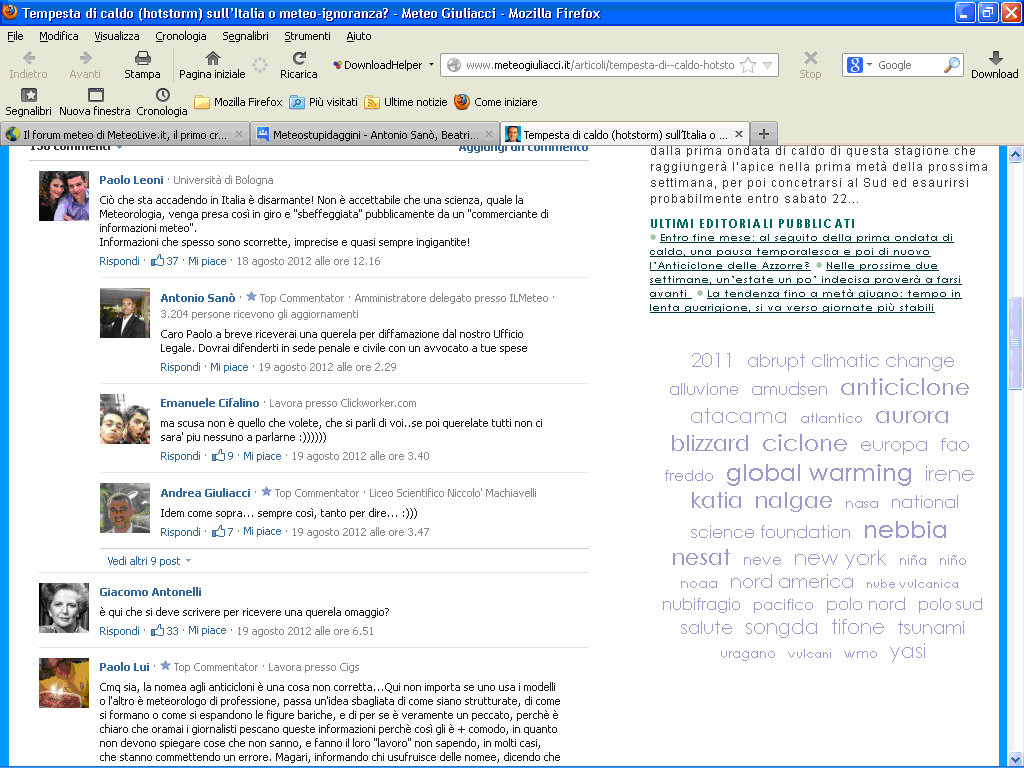Screen dimensions: 1024x768
Task: Click the page vertical scrollbar thumb
Action: click(x=1015, y=343)
